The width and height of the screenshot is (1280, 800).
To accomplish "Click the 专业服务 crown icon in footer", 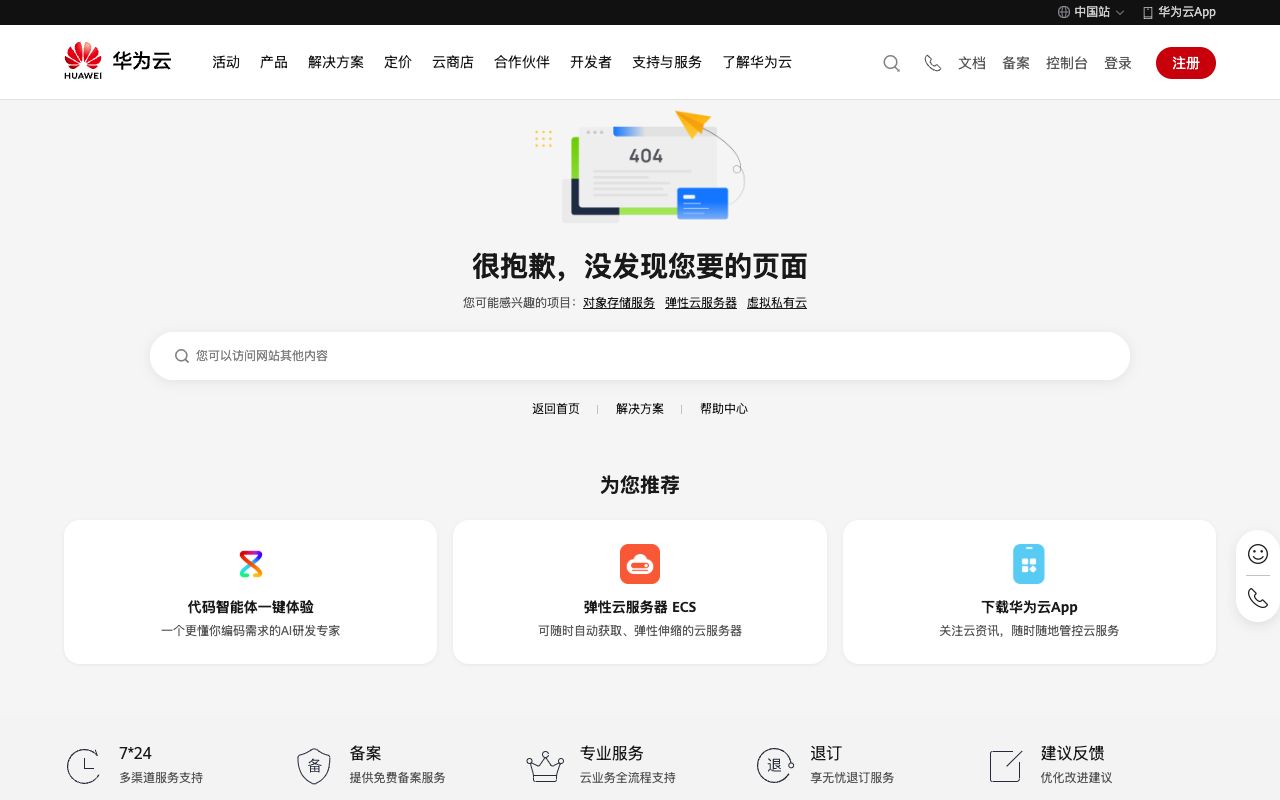I will coord(545,766).
